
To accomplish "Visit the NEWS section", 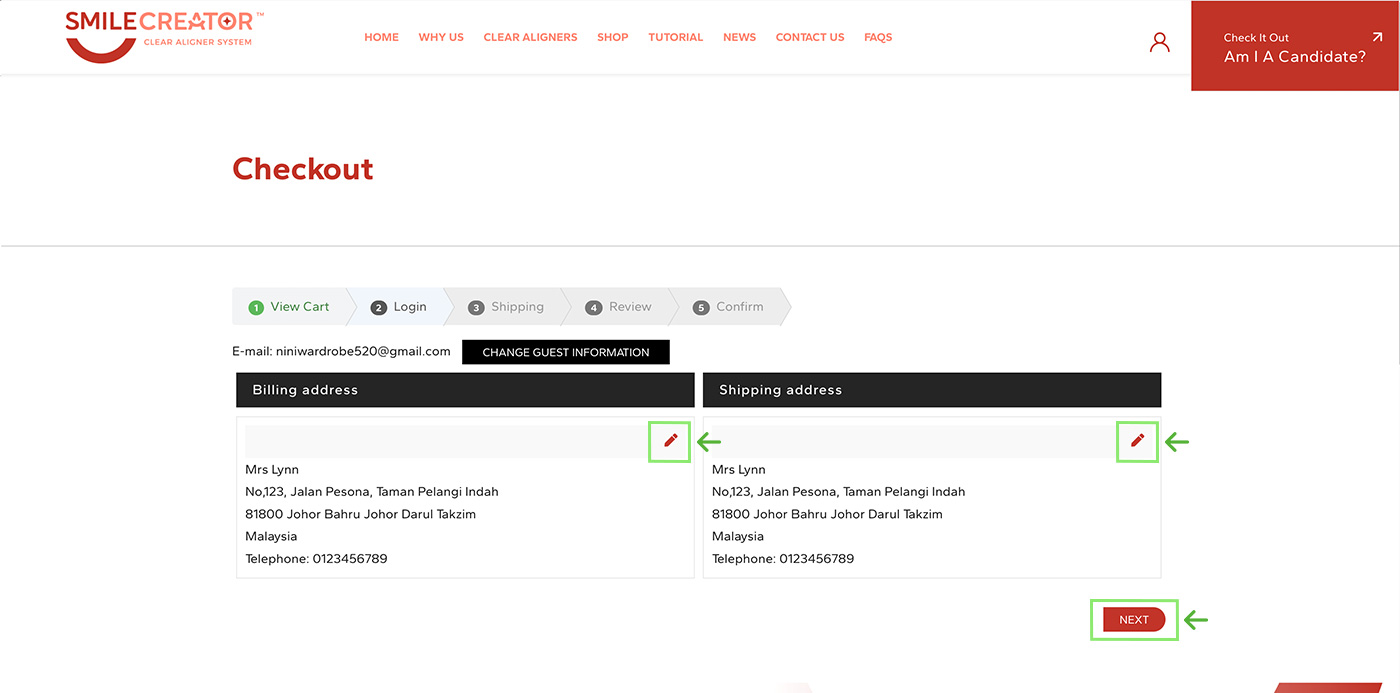I will tap(739, 37).
